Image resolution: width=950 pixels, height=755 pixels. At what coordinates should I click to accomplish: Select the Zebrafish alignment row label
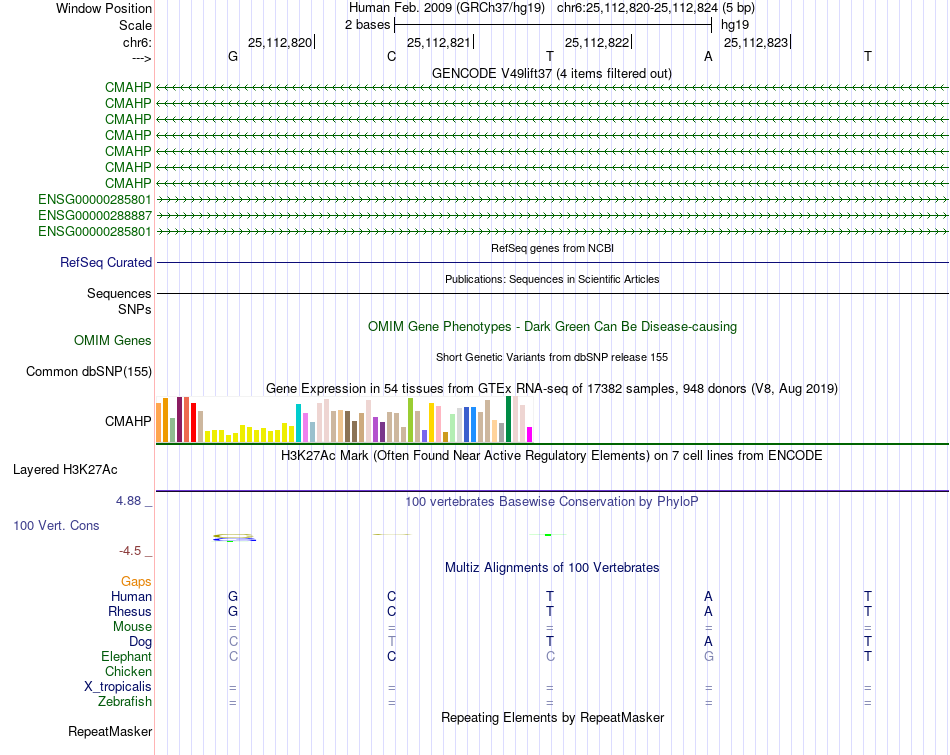point(125,702)
